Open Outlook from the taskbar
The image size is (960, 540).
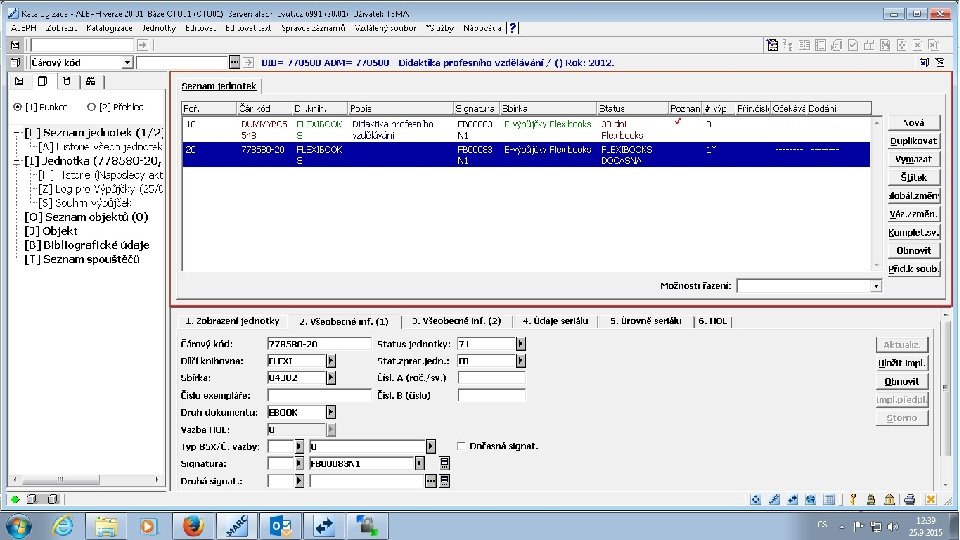(281, 526)
